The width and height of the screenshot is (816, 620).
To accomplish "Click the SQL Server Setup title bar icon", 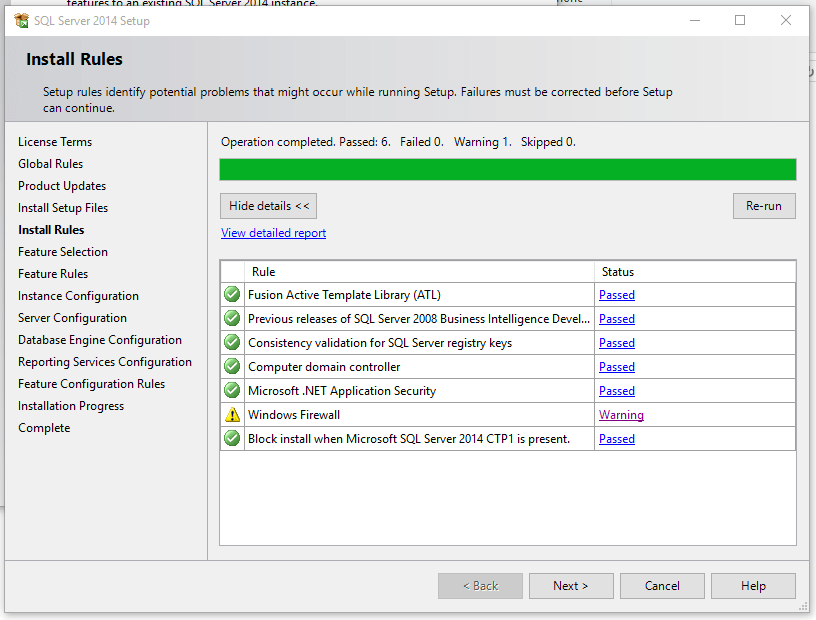I will 21,21.
